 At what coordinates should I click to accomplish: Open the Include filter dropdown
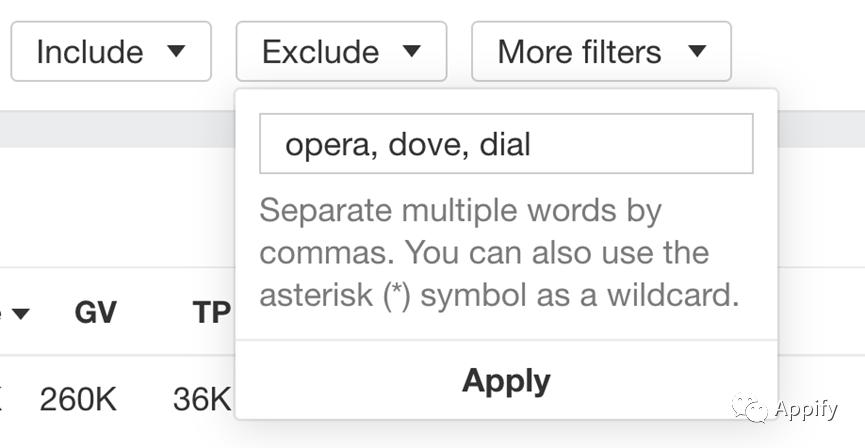pos(110,51)
